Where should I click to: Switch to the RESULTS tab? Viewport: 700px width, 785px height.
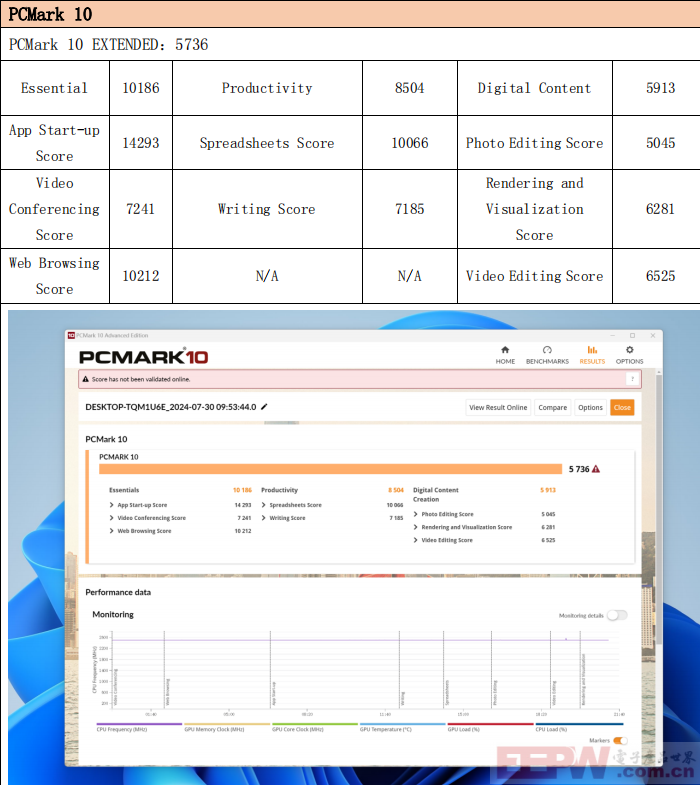pyautogui.click(x=592, y=355)
